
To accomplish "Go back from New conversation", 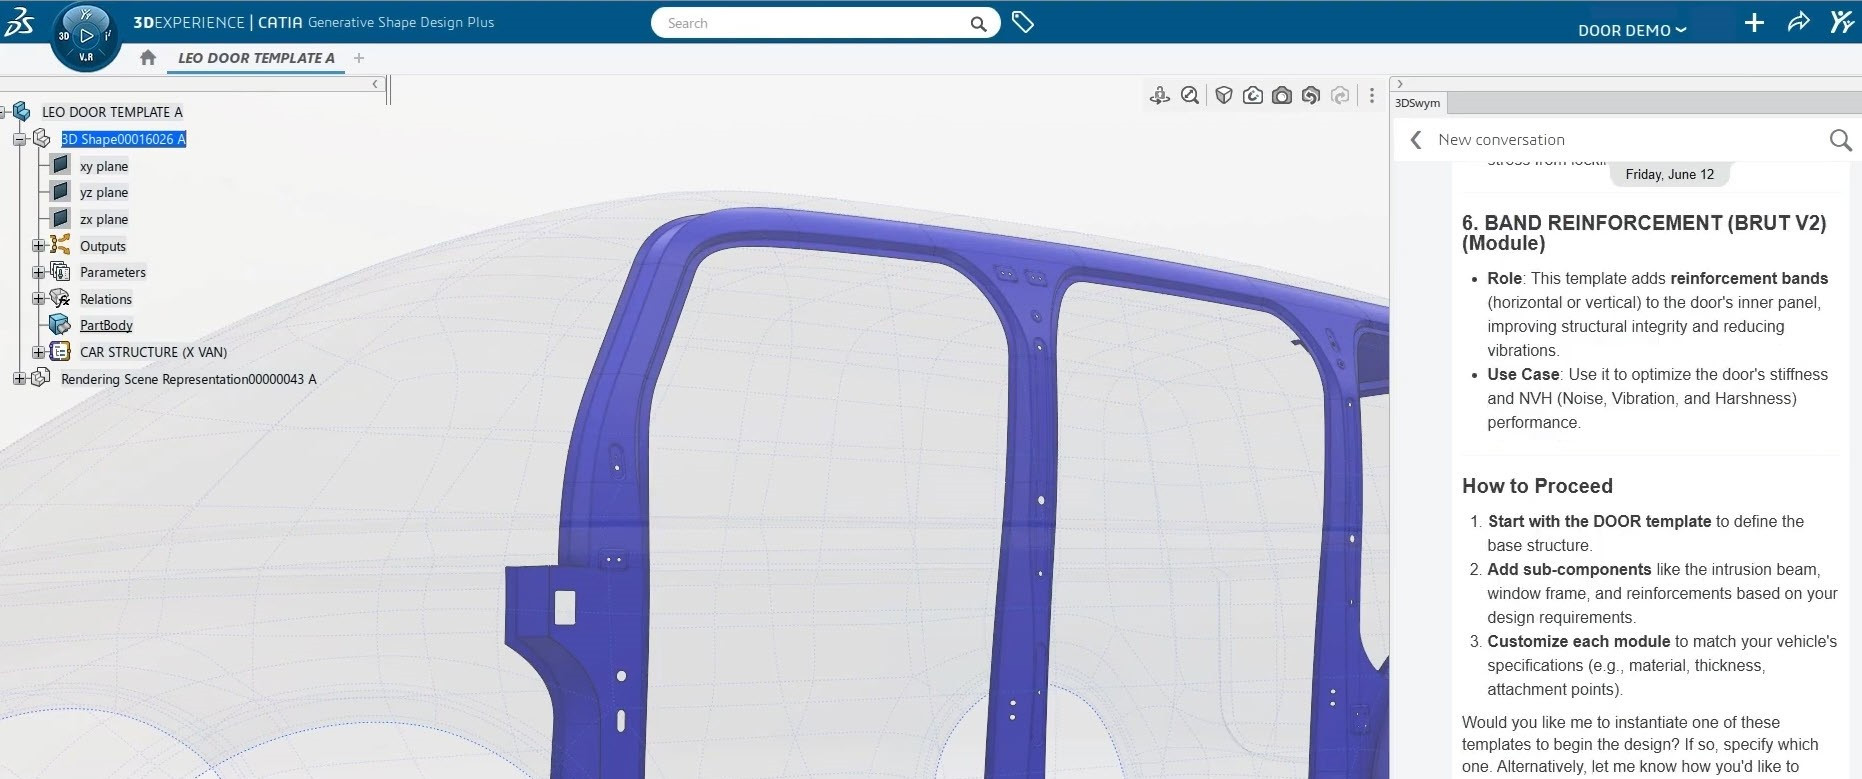I will tap(1415, 140).
